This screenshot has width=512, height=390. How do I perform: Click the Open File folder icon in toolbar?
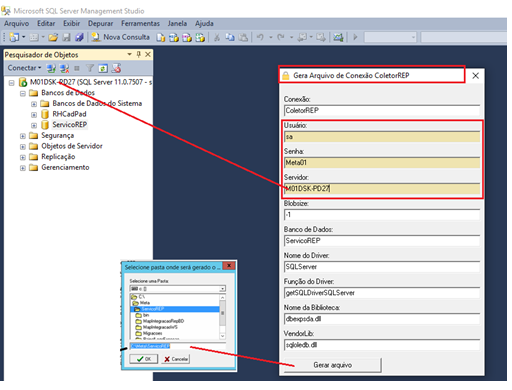[x=53, y=37]
